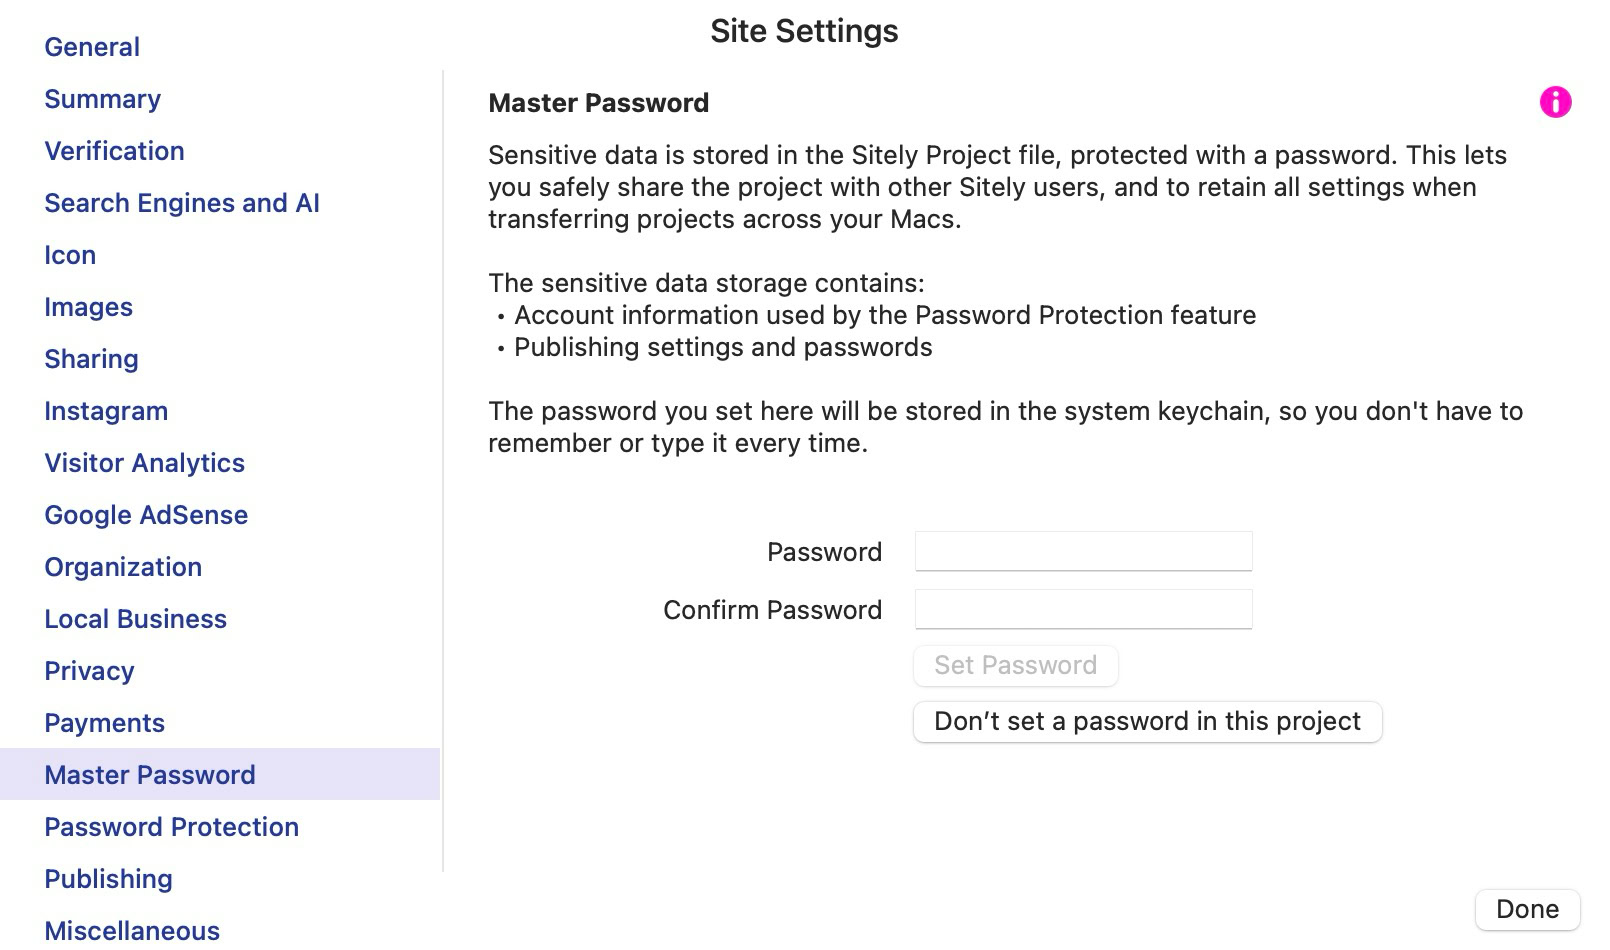Open Search Engines and AI settings
This screenshot has height=950, width=1610.
[182, 203]
